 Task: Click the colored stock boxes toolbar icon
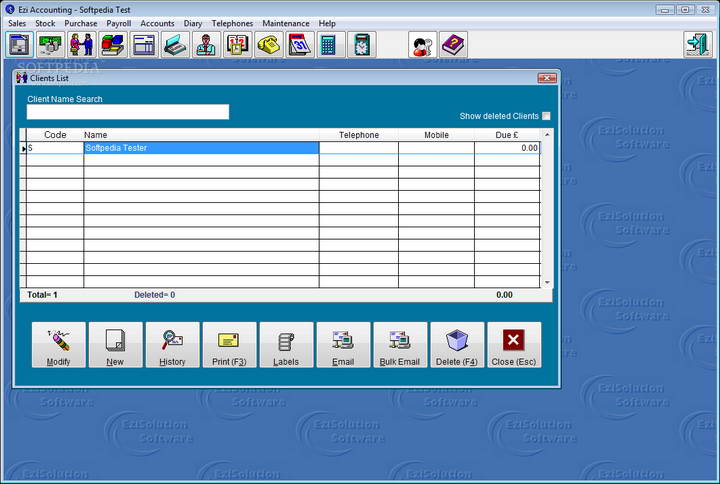[x=113, y=45]
